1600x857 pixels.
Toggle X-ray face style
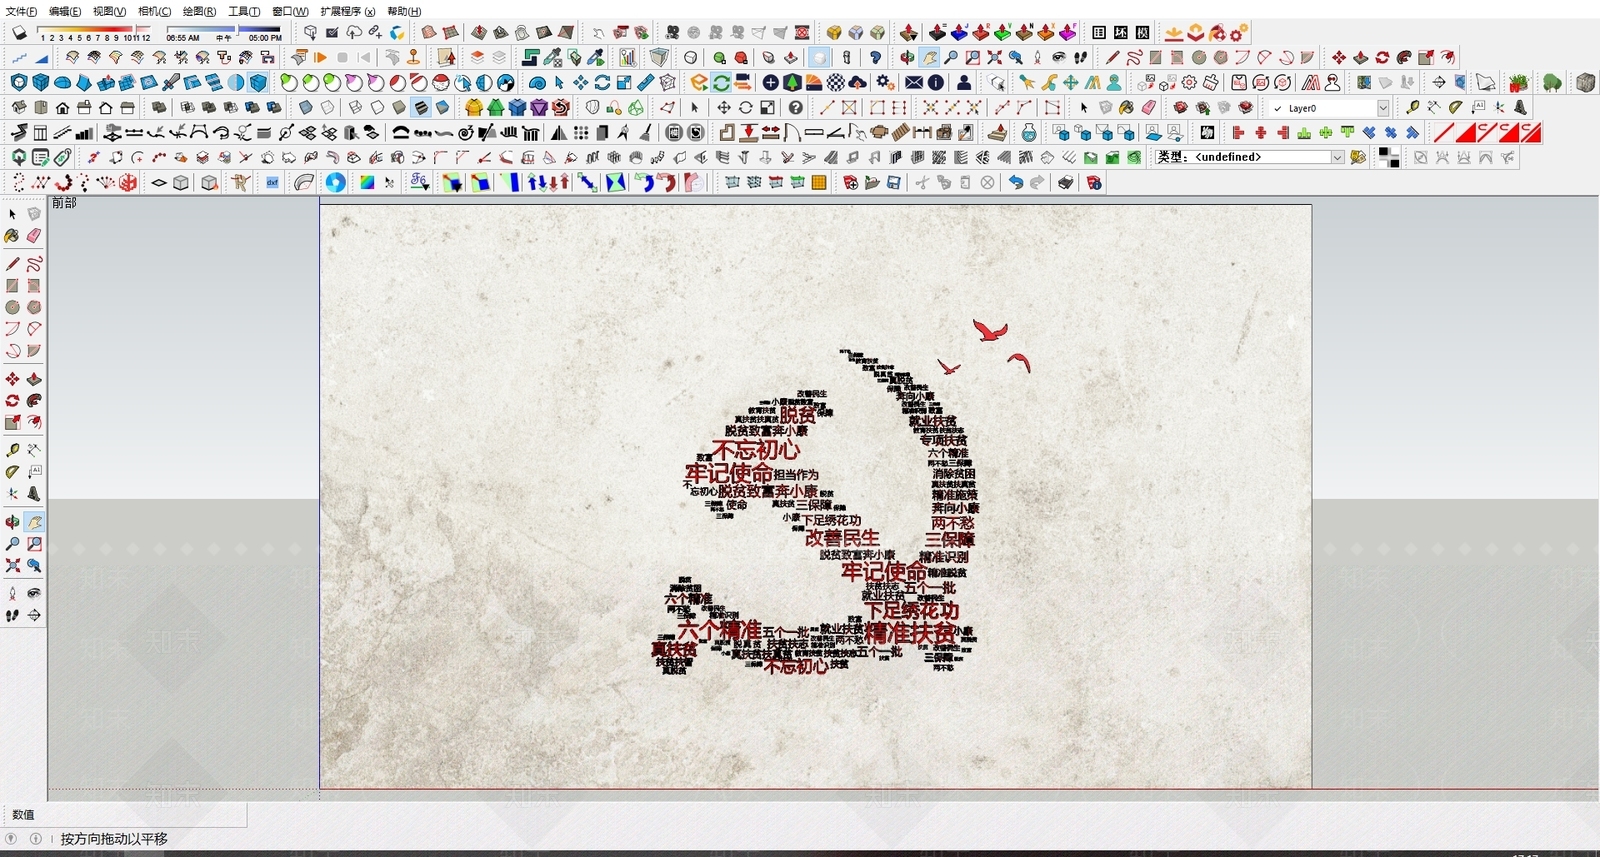click(307, 107)
